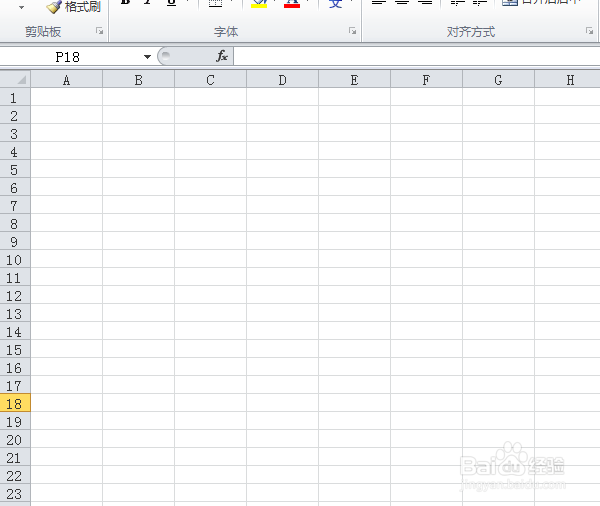Select column A header
The height and width of the screenshot is (506, 600).
coord(67,80)
